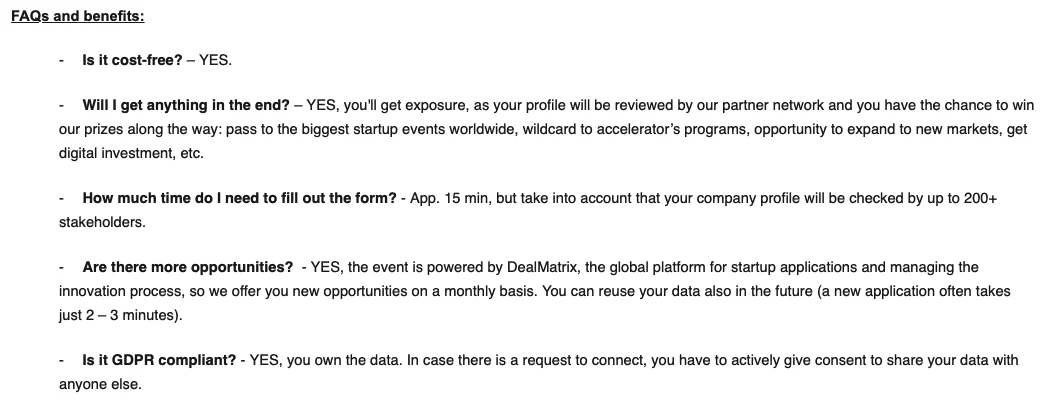Viewport: 1043px width, 403px height.
Task: Place cursor on "App. 15 min" text
Action: [x=446, y=198]
